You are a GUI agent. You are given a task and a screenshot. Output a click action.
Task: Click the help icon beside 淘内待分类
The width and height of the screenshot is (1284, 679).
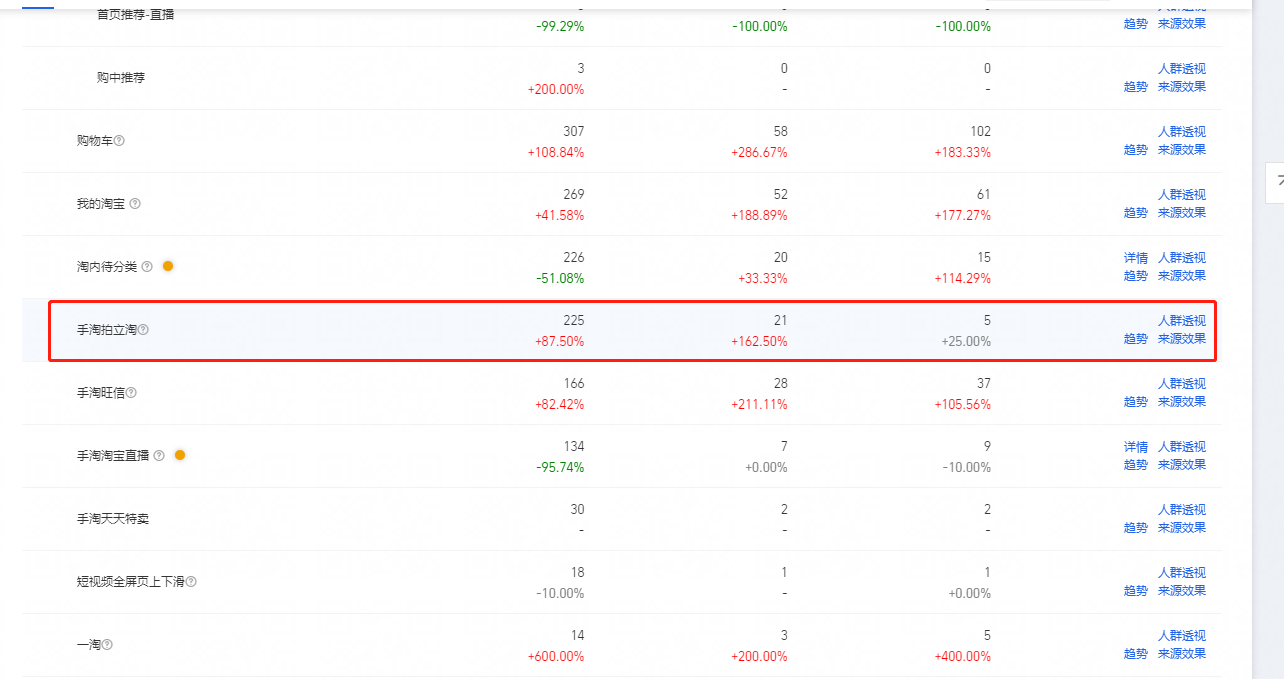point(147,267)
